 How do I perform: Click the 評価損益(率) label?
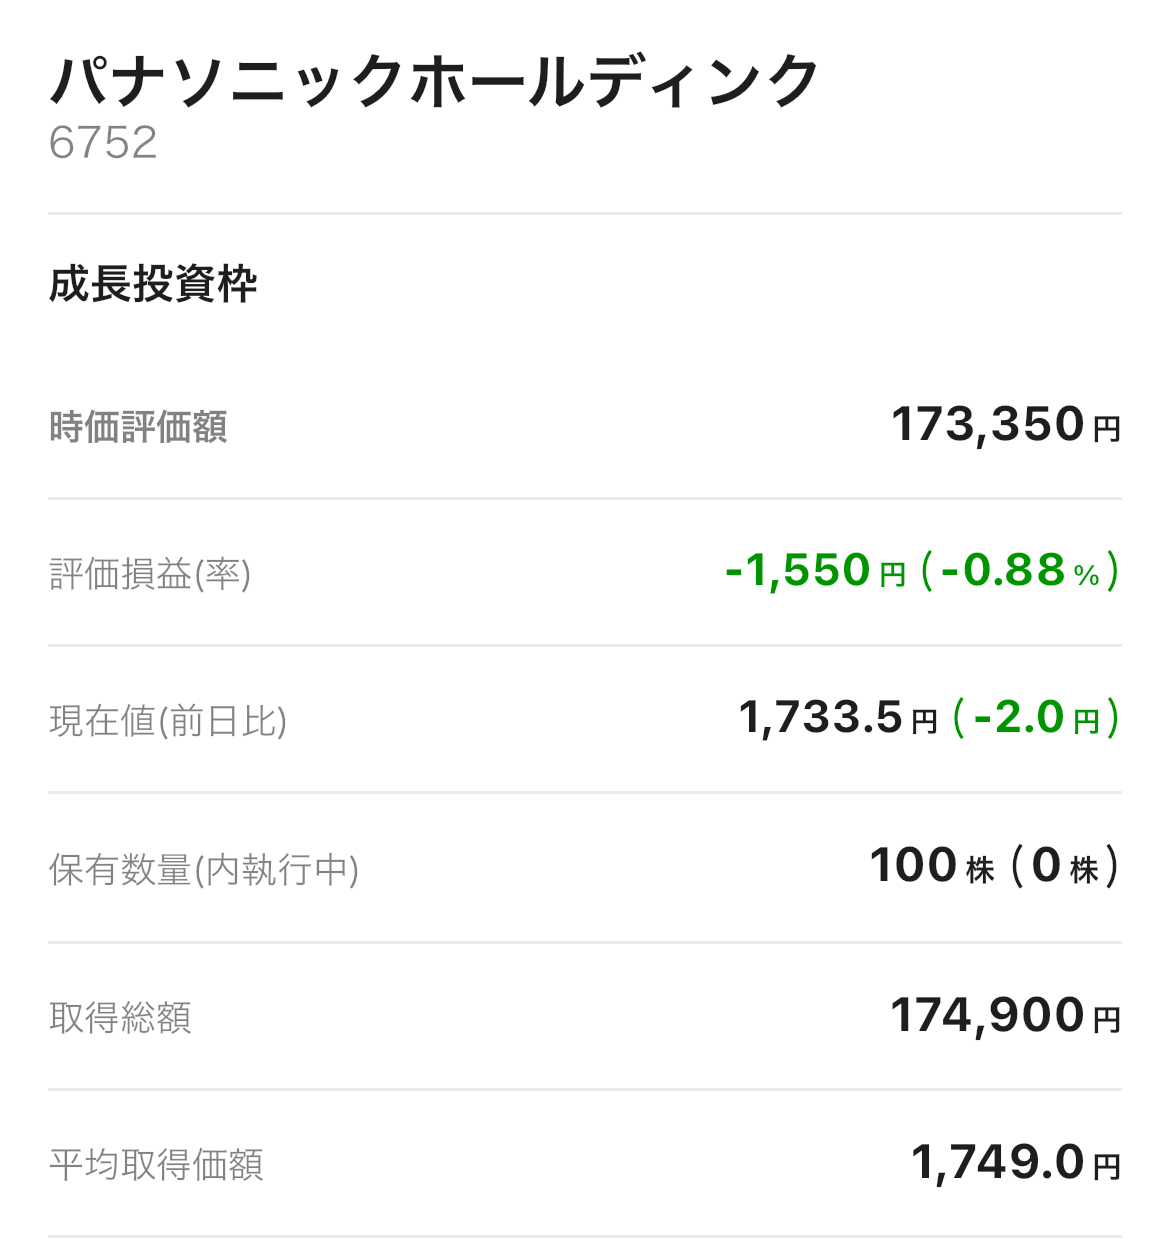150,575
